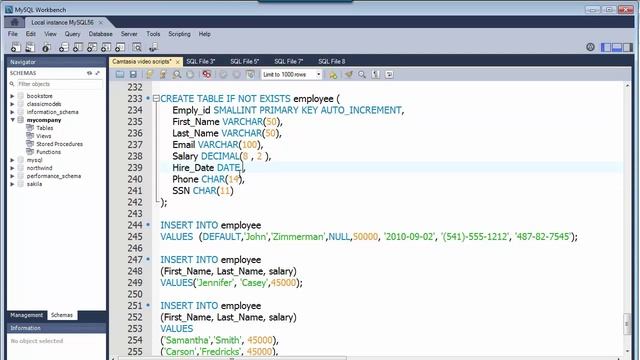Toggle invisible characters display
The height and width of the screenshot is (360, 640).
click(376, 74)
